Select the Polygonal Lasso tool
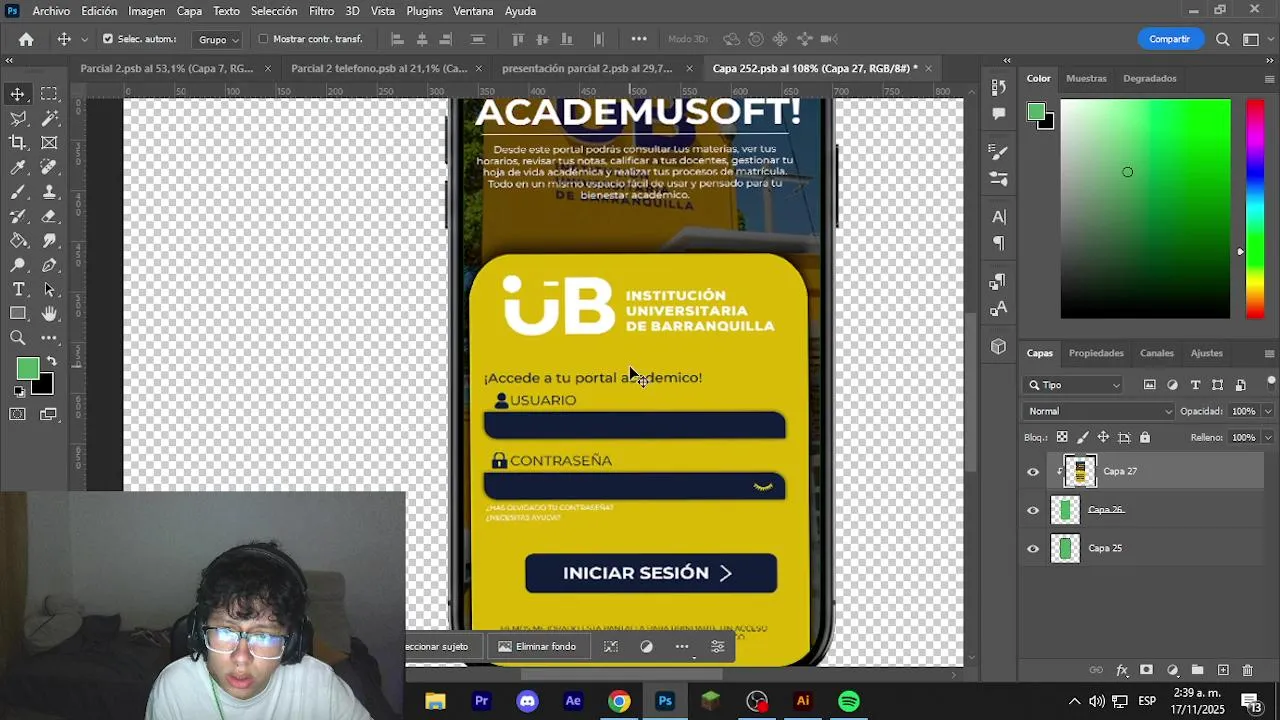Viewport: 1280px width, 720px height. click(x=18, y=119)
